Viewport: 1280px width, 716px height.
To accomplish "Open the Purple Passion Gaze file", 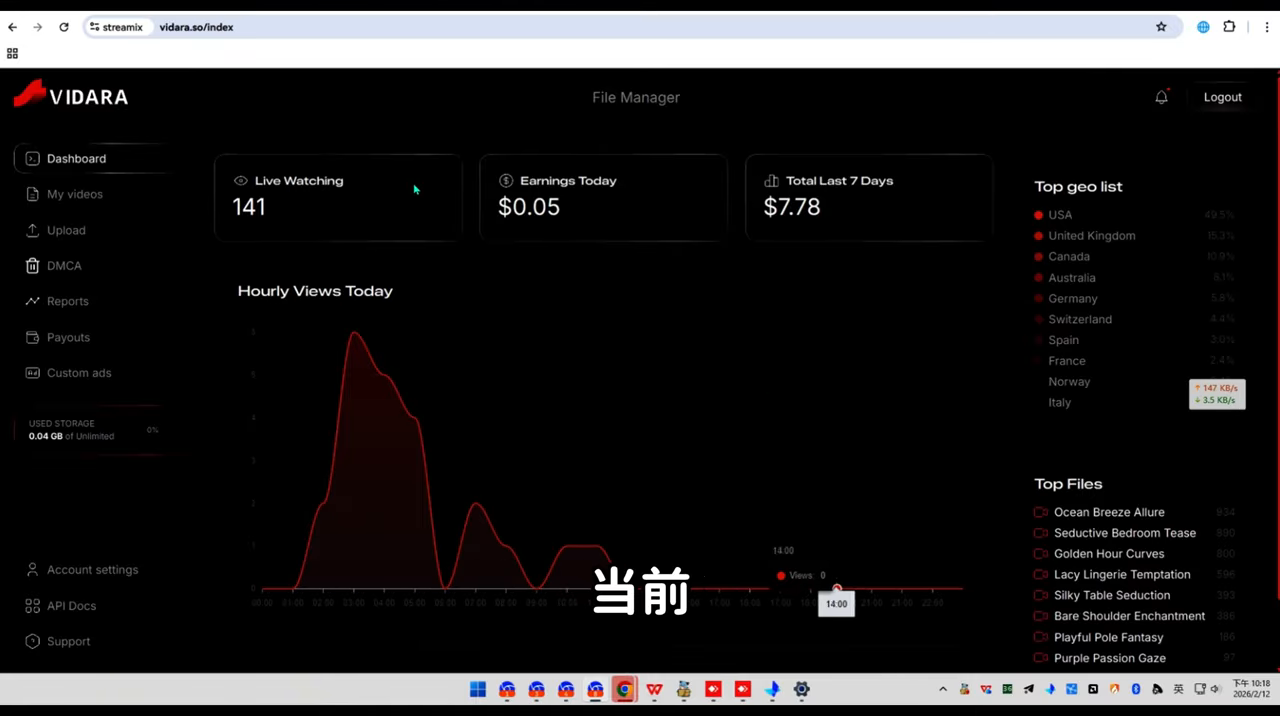I will (x=1110, y=658).
